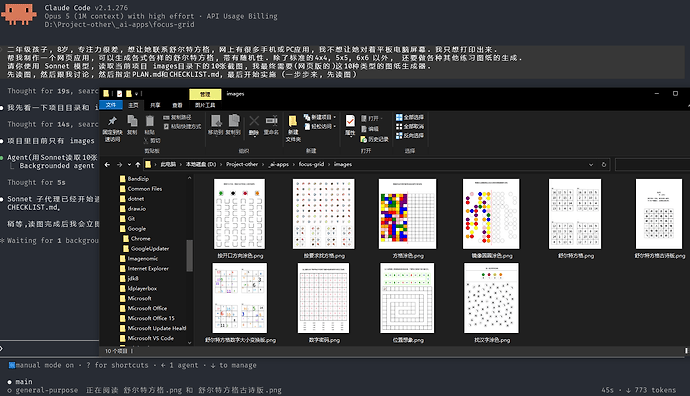Click focus-grid in the breadcrumb path
The image size is (690, 396).
(x=311, y=164)
